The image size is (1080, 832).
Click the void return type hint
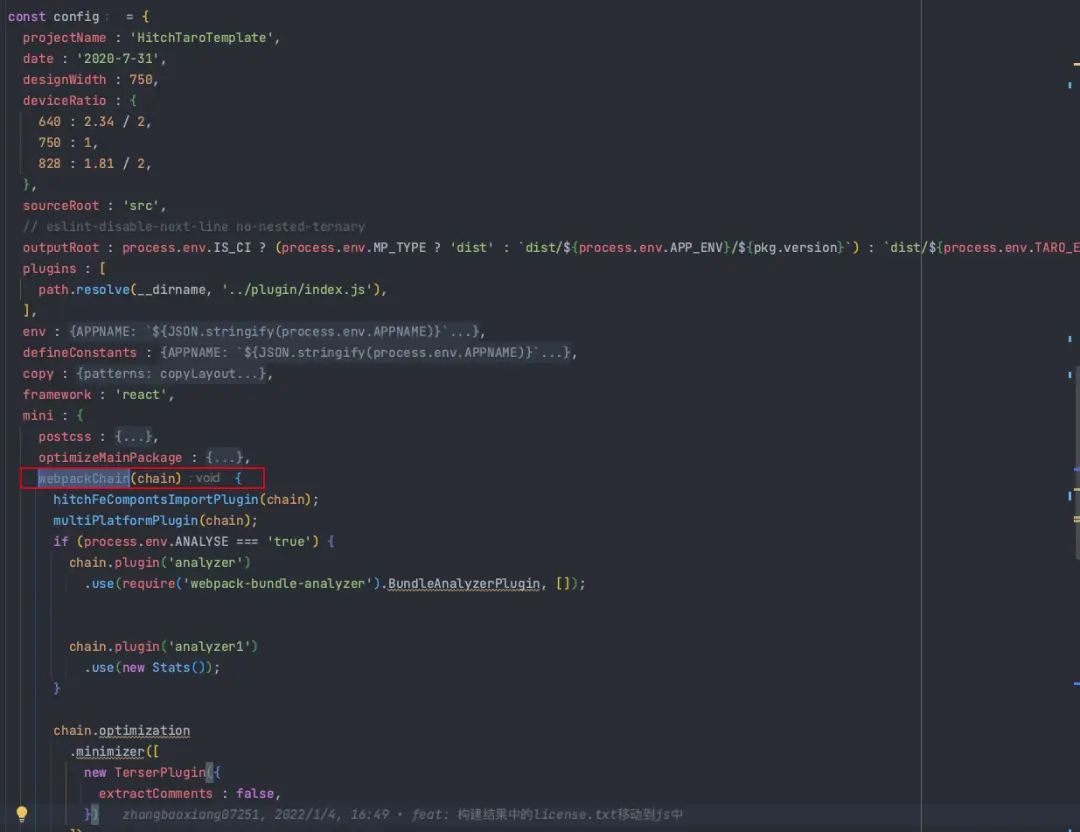[x=207, y=478]
